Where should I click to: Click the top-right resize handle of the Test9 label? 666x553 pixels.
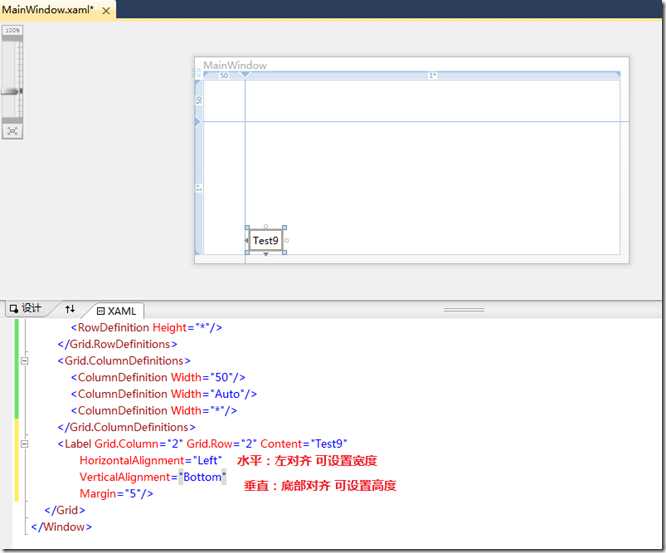(x=284, y=228)
